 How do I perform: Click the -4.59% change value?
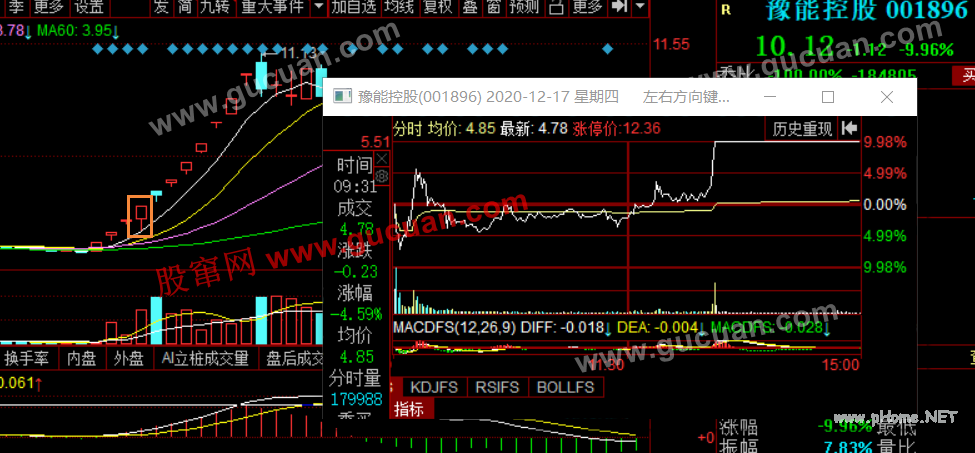pyautogui.click(x=357, y=313)
